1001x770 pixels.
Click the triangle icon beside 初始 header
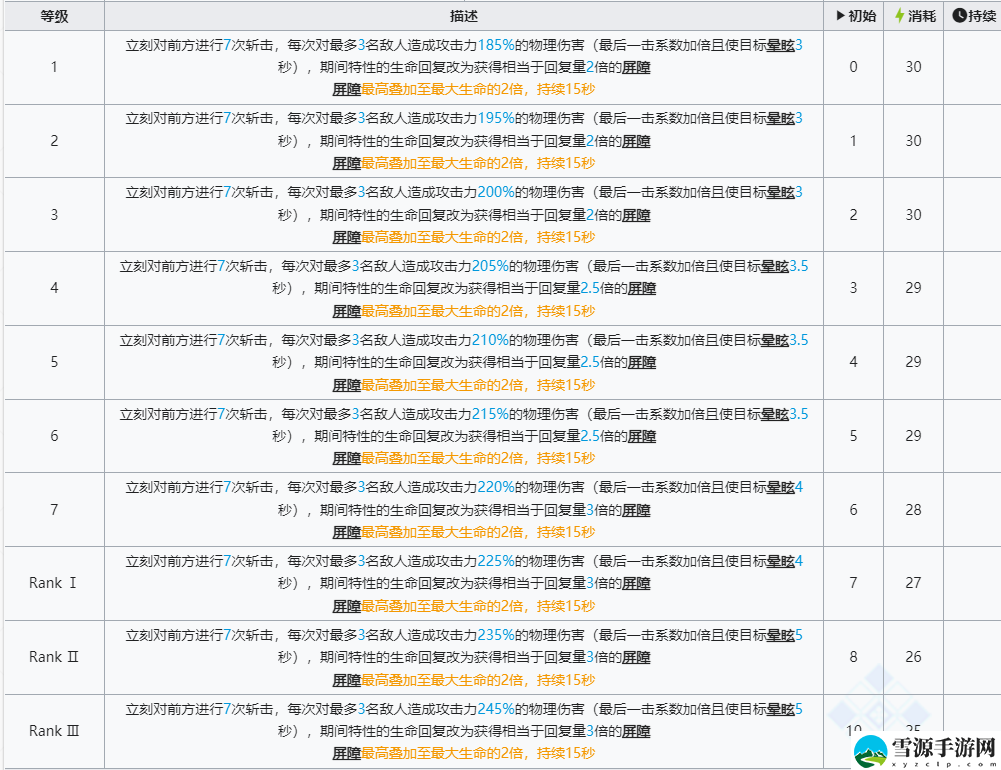click(841, 16)
